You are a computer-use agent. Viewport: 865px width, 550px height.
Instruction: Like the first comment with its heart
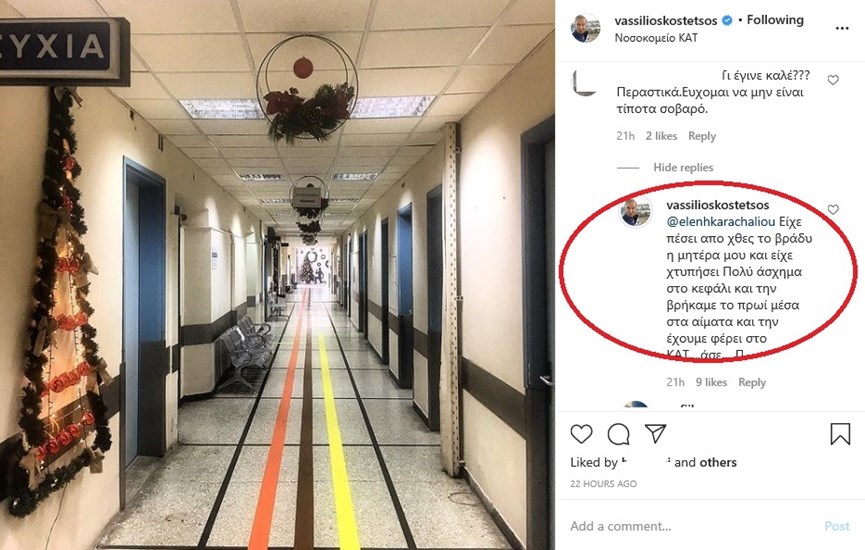coord(833,80)
